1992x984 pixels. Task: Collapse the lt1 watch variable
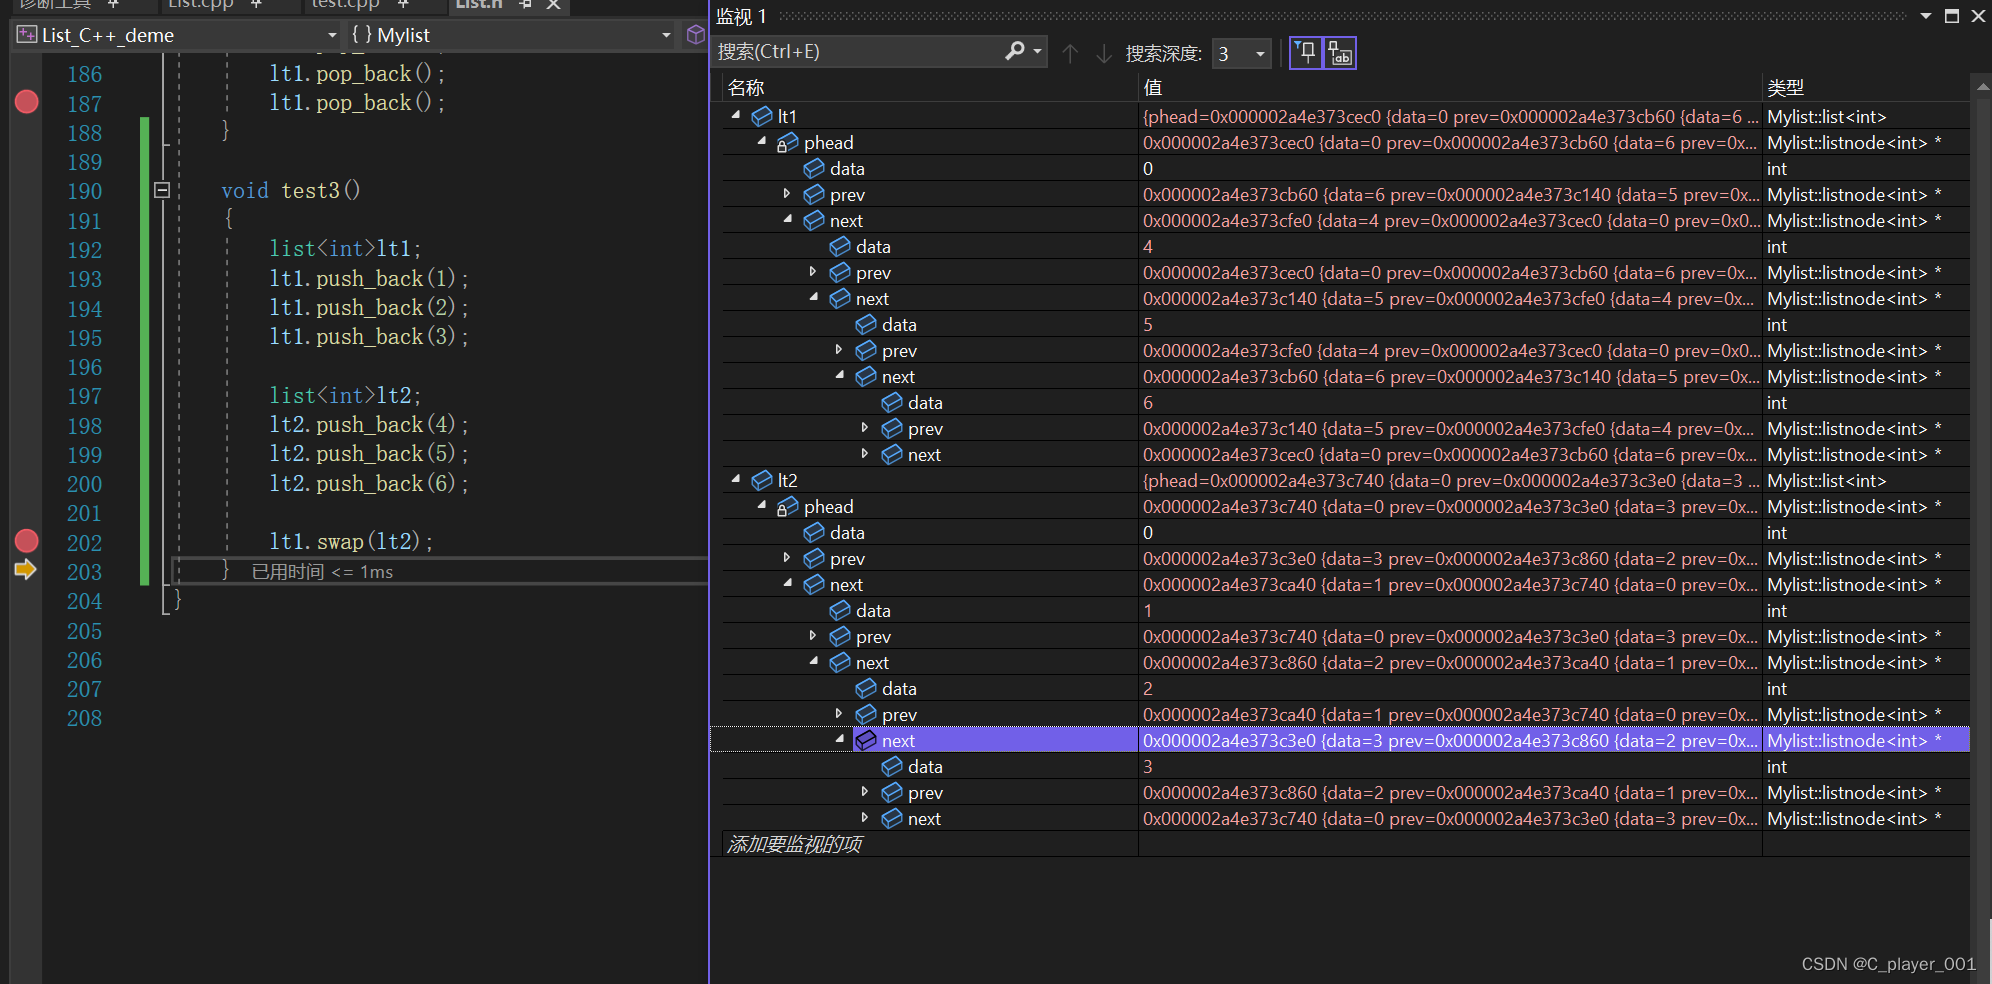click(x=736, y=115)
